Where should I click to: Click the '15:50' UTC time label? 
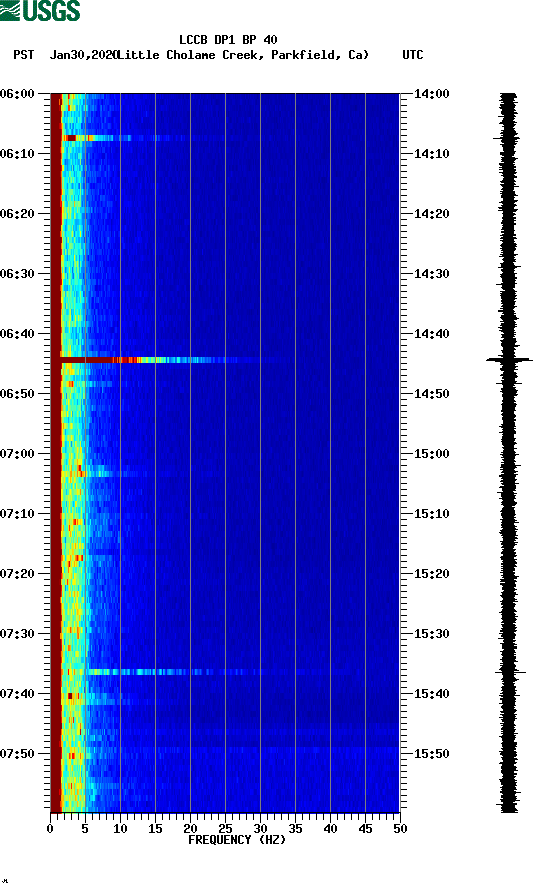(431, 754)
